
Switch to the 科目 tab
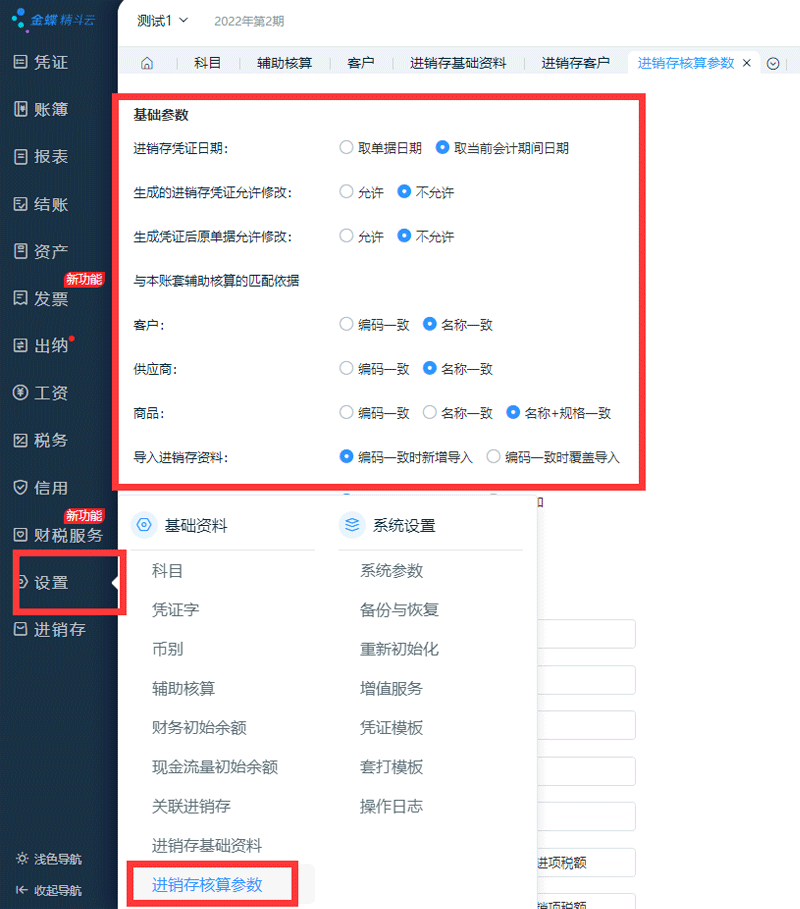click(208, 63)
